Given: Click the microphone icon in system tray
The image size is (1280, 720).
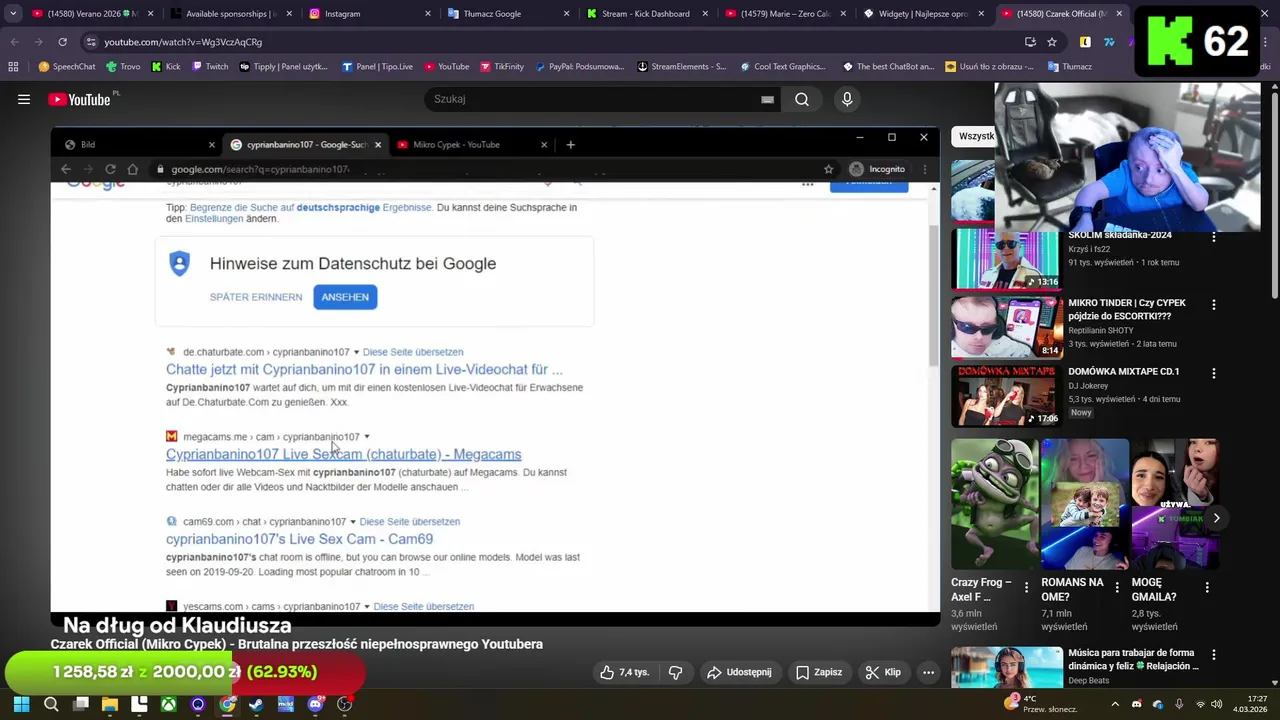Looking at the screenshot, I should tap(1179, 704).
